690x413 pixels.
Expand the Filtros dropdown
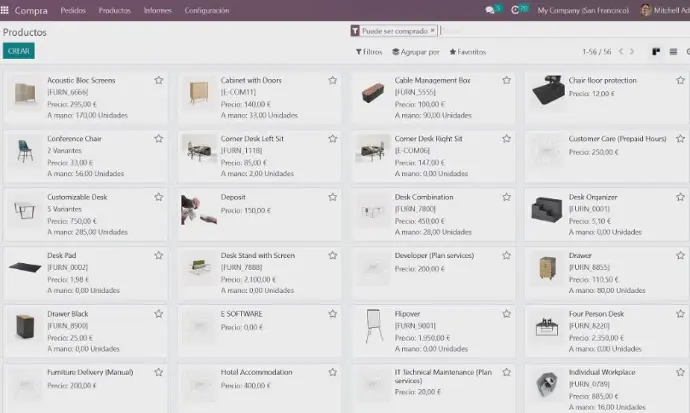(369, 52)
